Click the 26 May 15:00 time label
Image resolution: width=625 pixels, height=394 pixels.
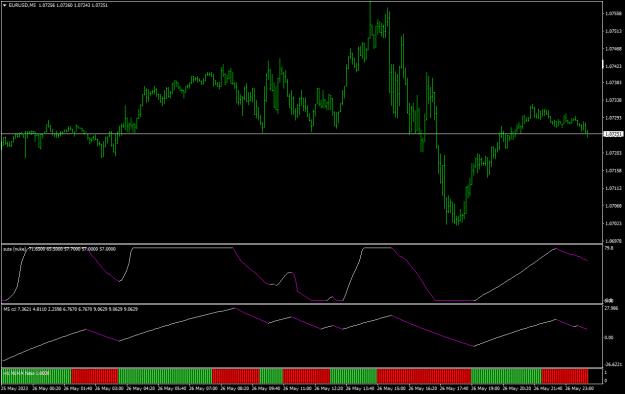(x=391, y=388)
